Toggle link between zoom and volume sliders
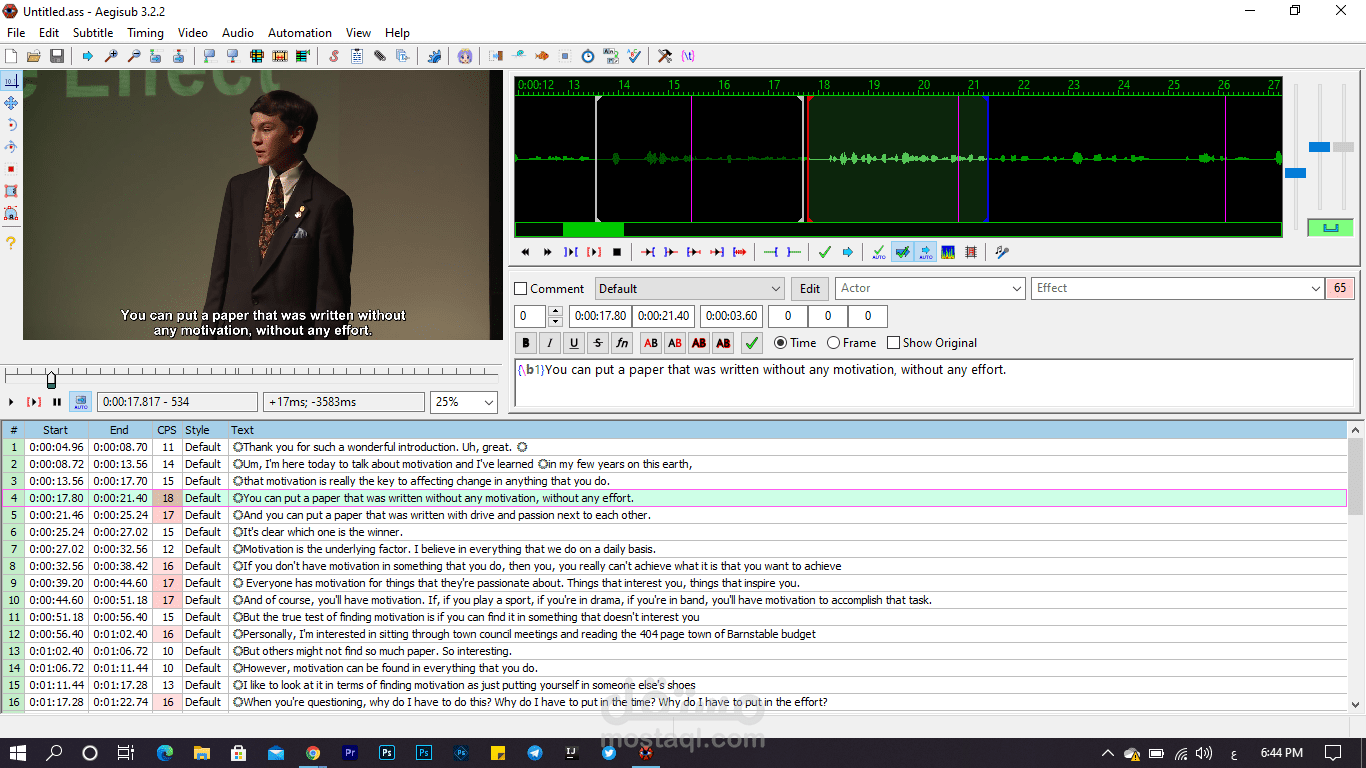This screenshot has width=1366, height=768. tap(1330, 228)
